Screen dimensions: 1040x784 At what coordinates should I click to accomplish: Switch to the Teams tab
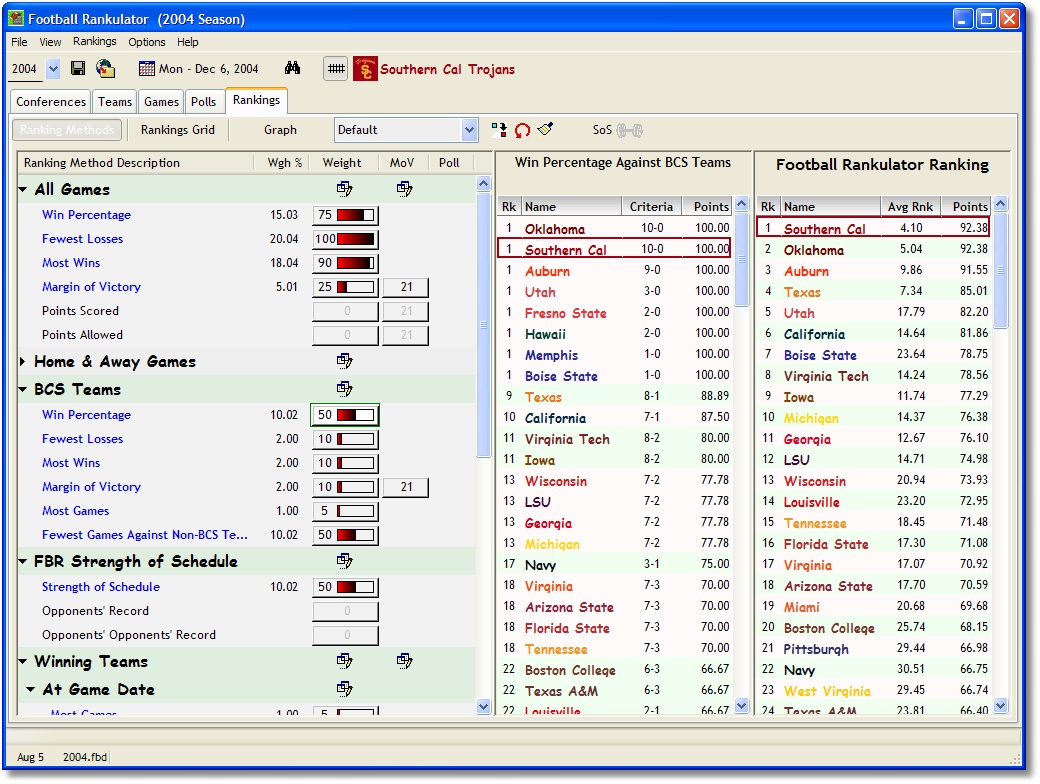pos(115,101)
